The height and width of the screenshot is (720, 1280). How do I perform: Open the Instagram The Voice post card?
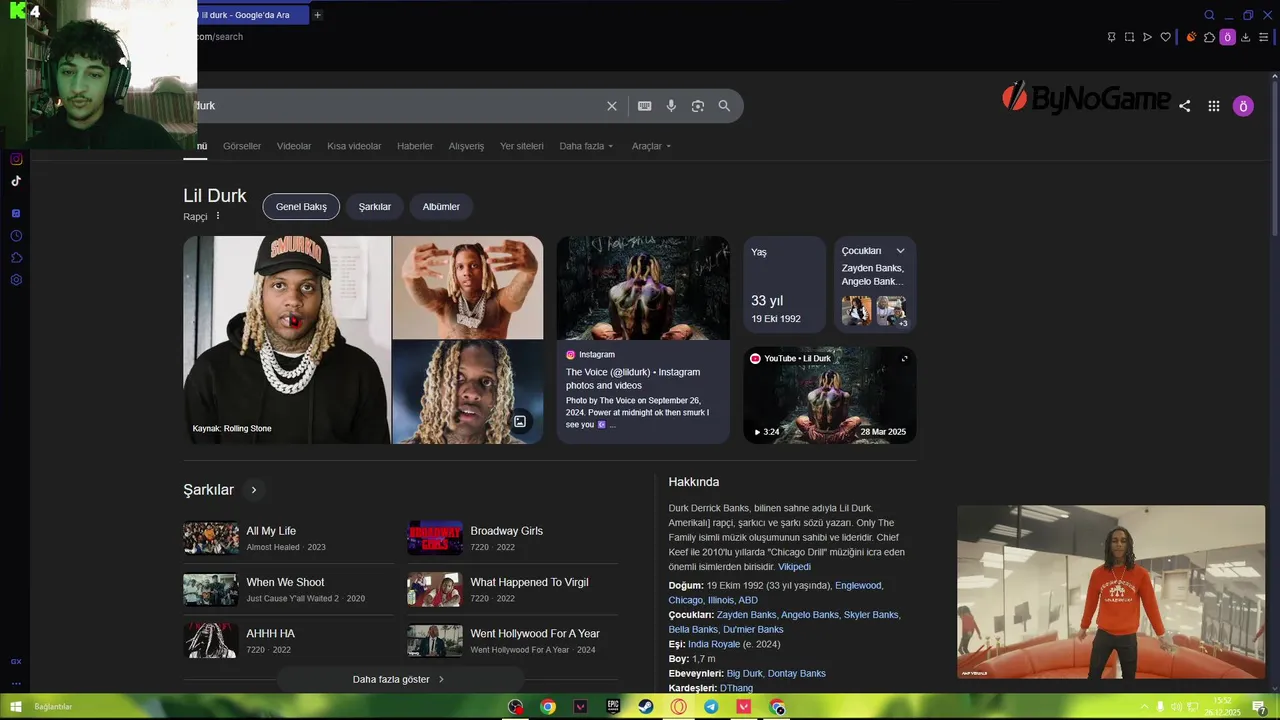point(643,340)
